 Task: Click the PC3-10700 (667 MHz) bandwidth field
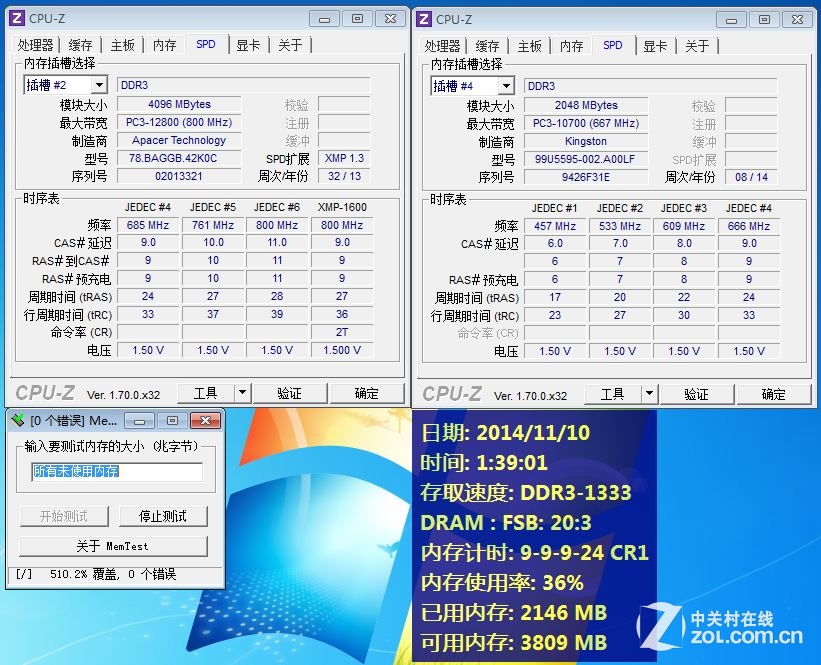(586, 123)
